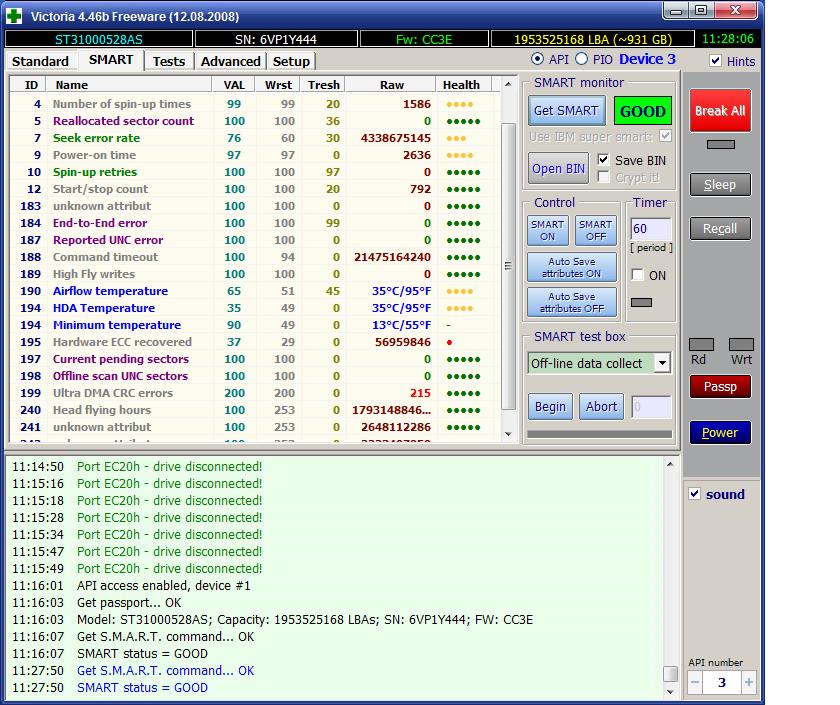
Task: Toggle the Crypt it! checkbox
Action: (603, 177)
